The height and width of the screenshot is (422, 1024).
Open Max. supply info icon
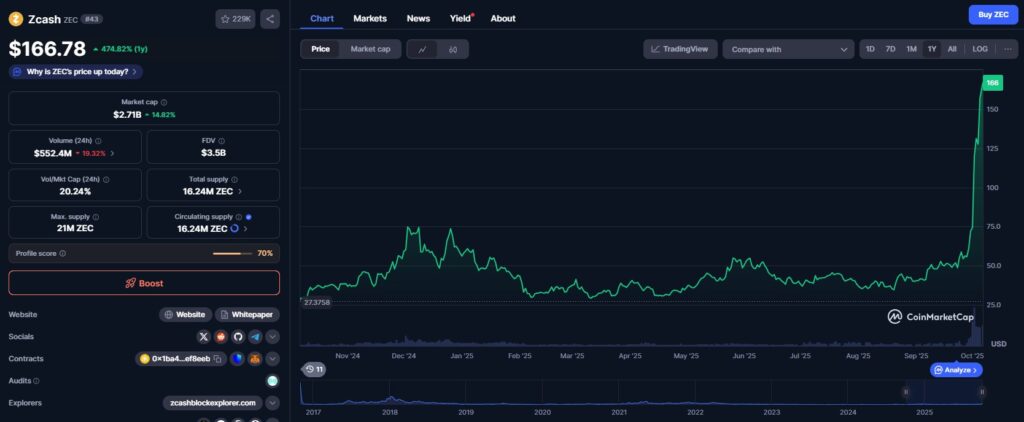95,217
